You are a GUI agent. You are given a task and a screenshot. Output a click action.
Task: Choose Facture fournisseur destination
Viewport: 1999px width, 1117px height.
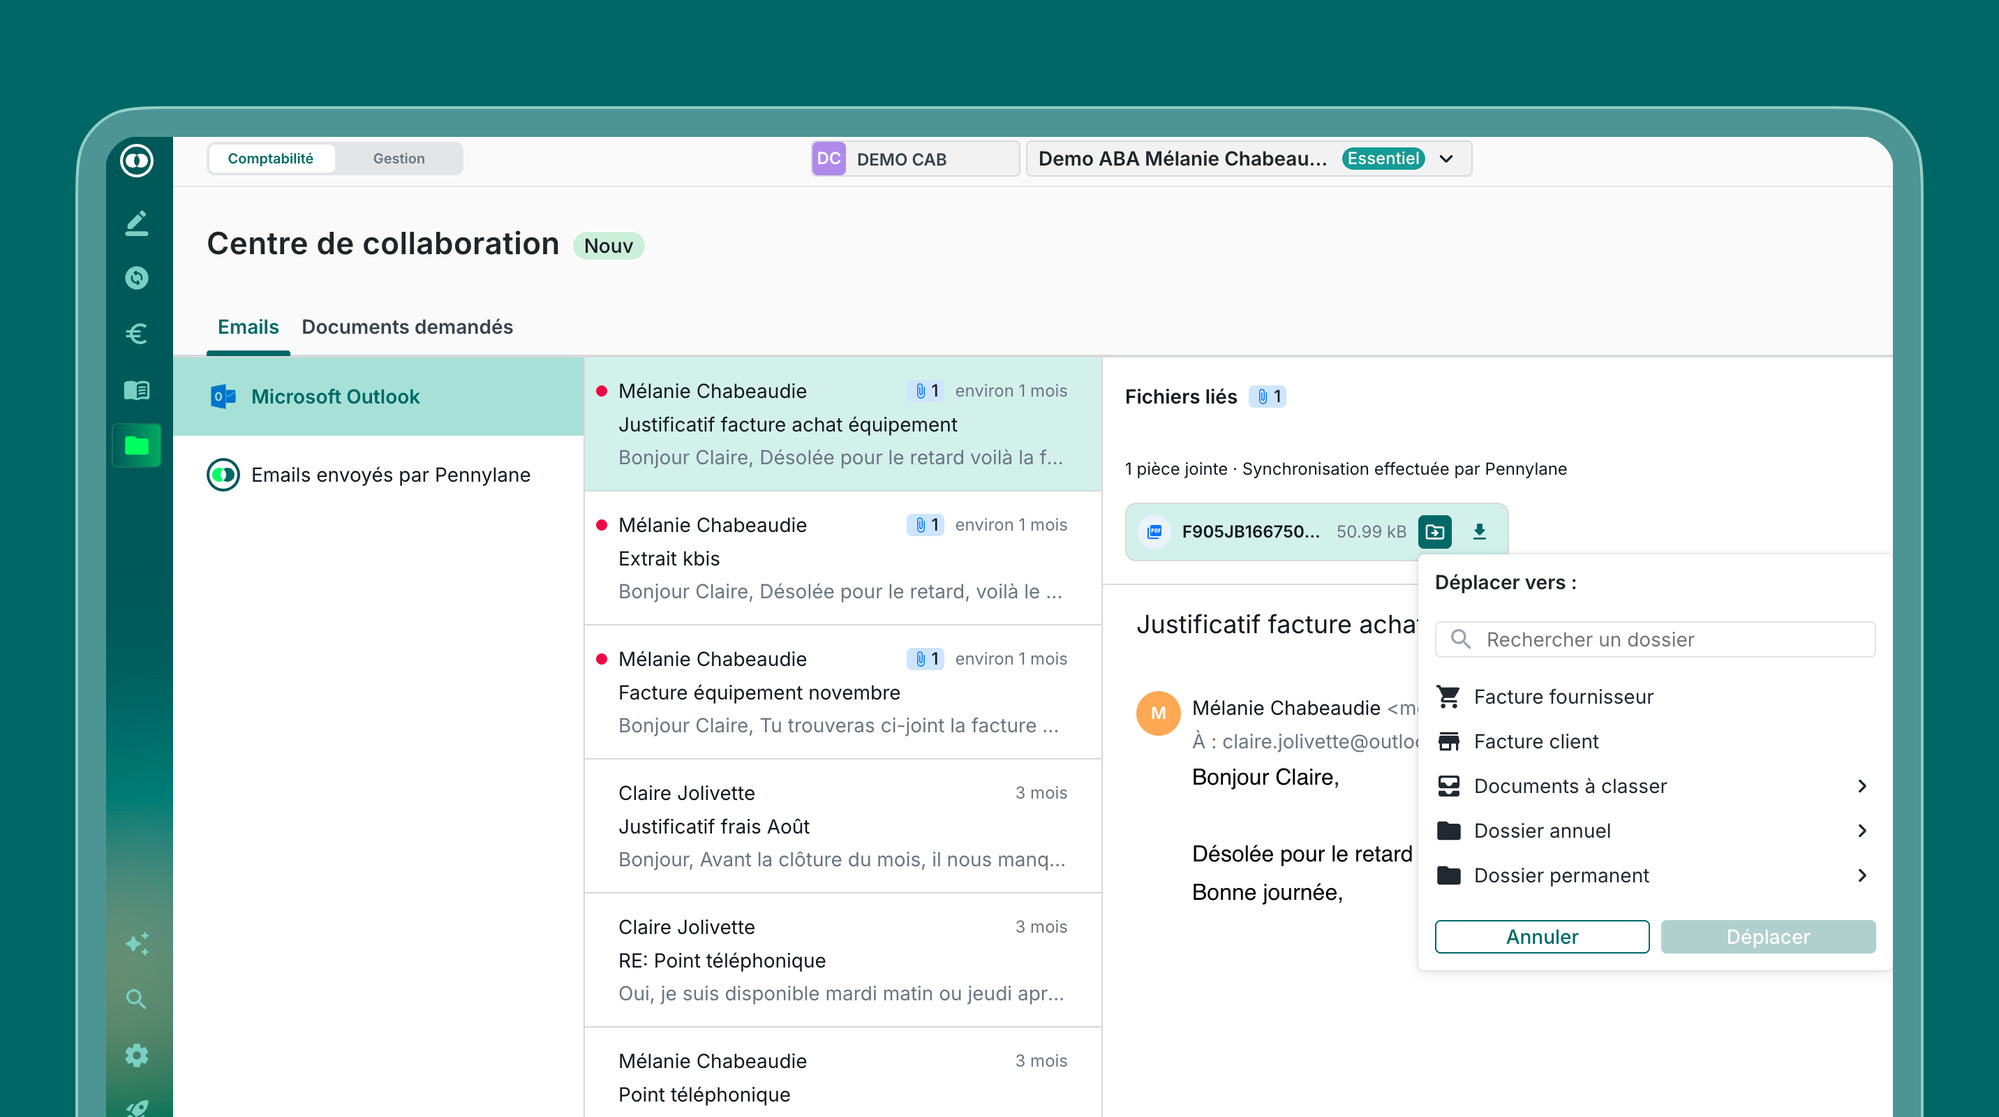(1563, 697)
